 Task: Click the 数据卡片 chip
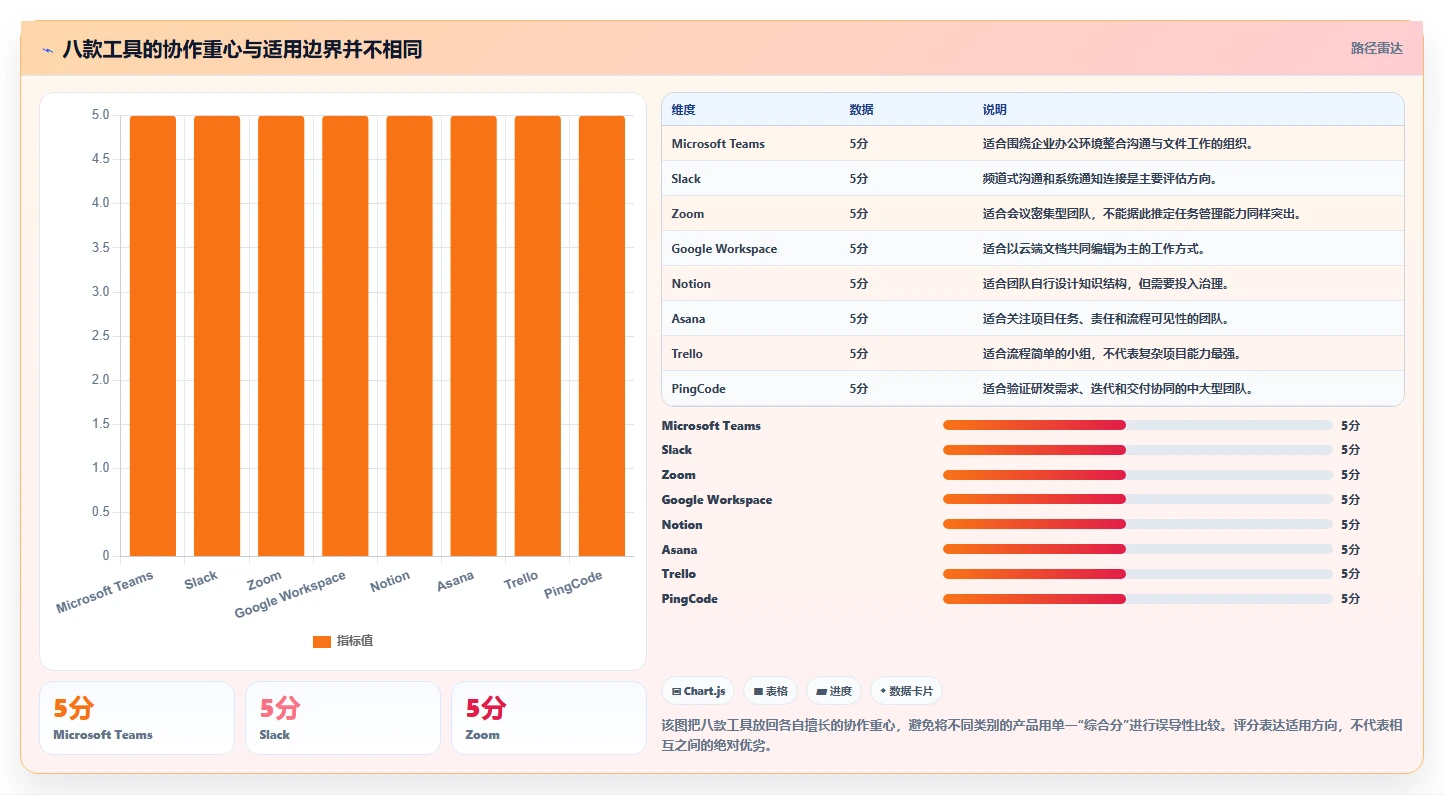click(x=906, y=691)
